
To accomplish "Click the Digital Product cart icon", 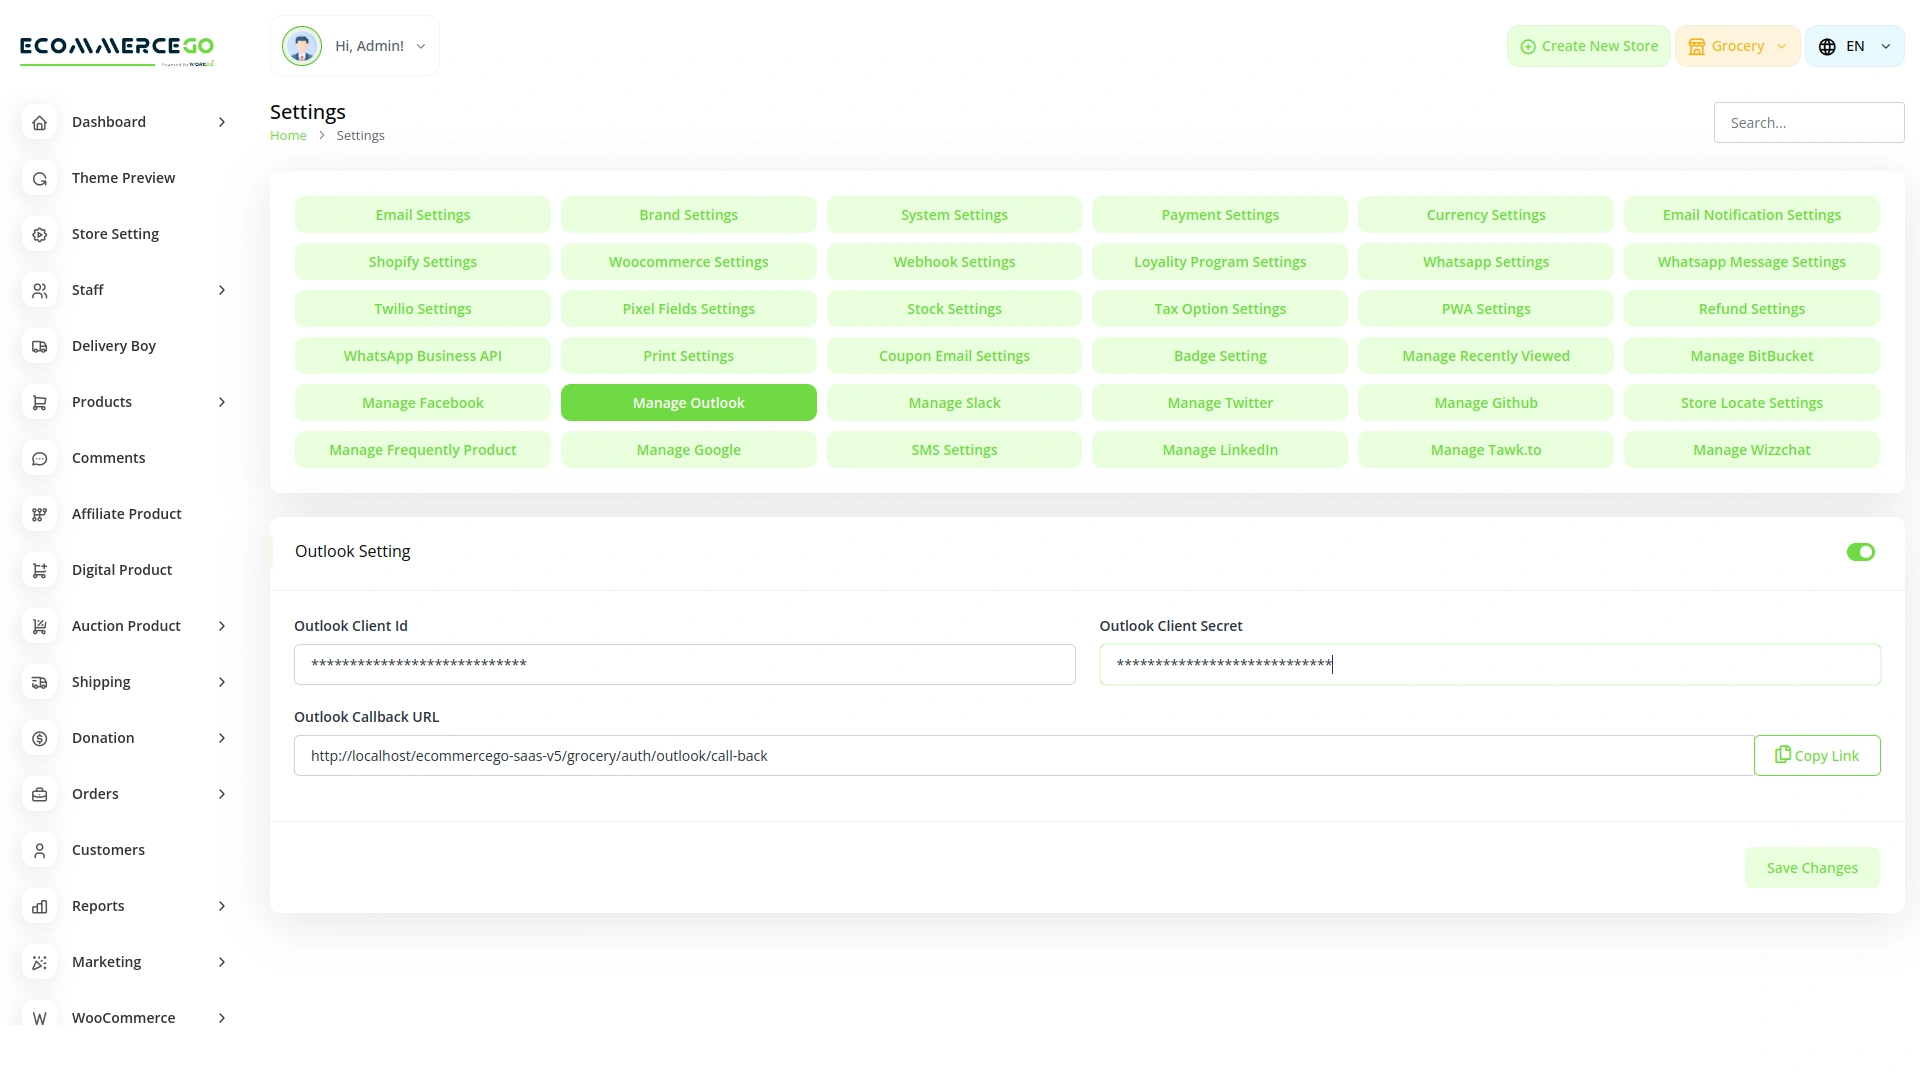I will pos(40,570).
